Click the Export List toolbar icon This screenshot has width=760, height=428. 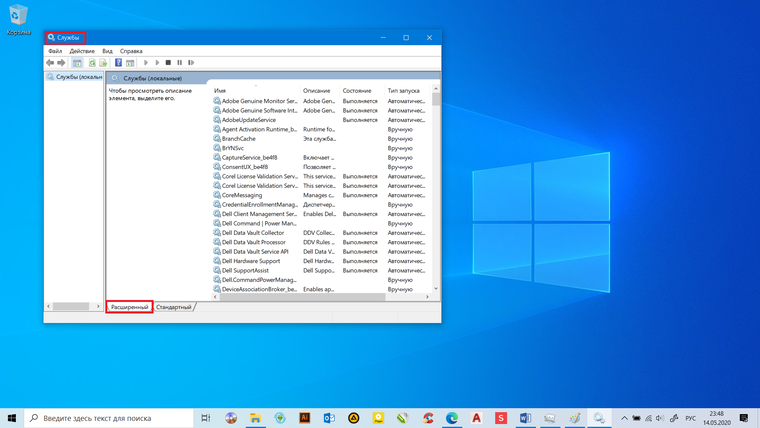(x=103, y=63)
